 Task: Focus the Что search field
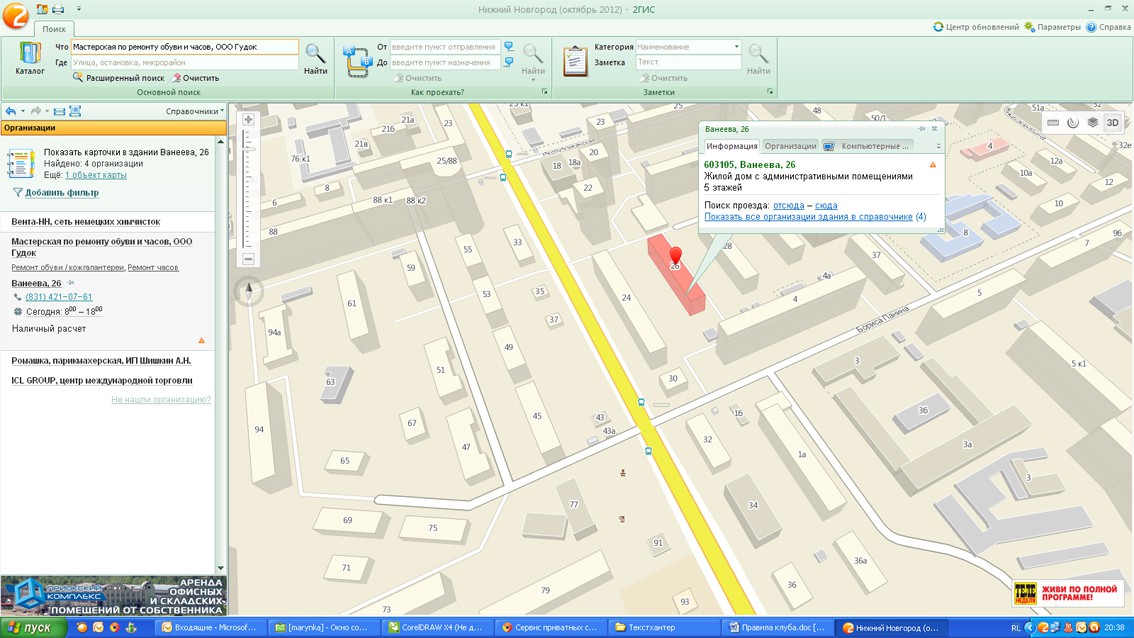tap(184, 46)
